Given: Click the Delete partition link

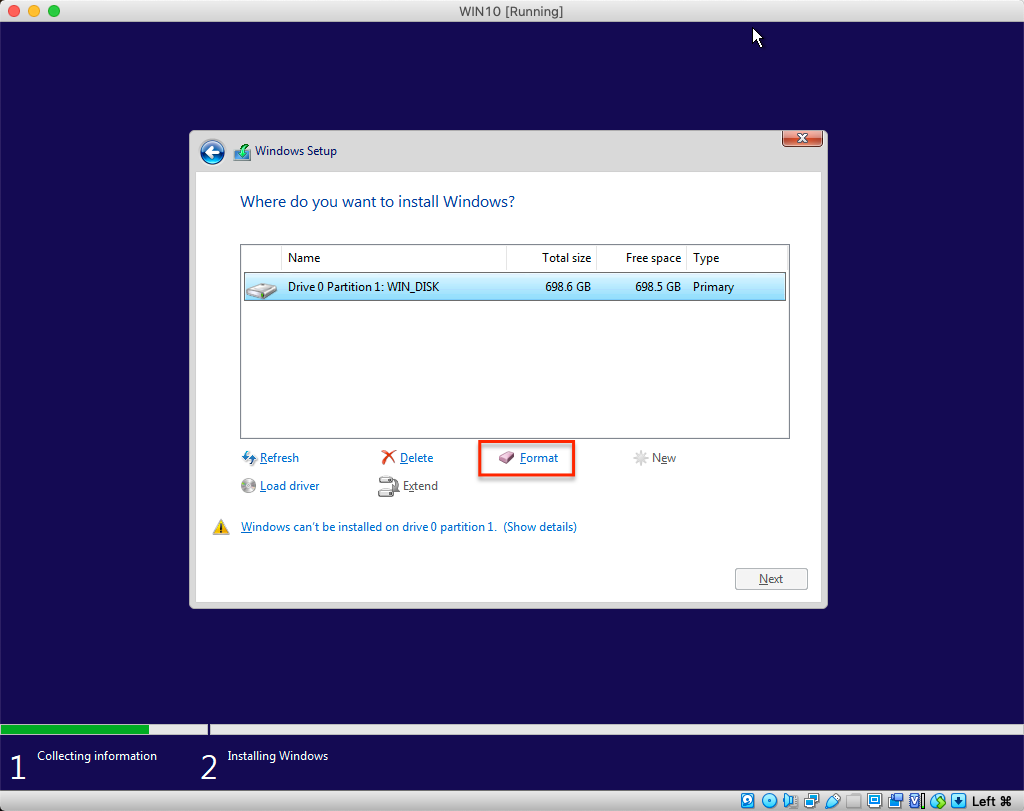Looking at the screenshot, I should pos(416,458).
